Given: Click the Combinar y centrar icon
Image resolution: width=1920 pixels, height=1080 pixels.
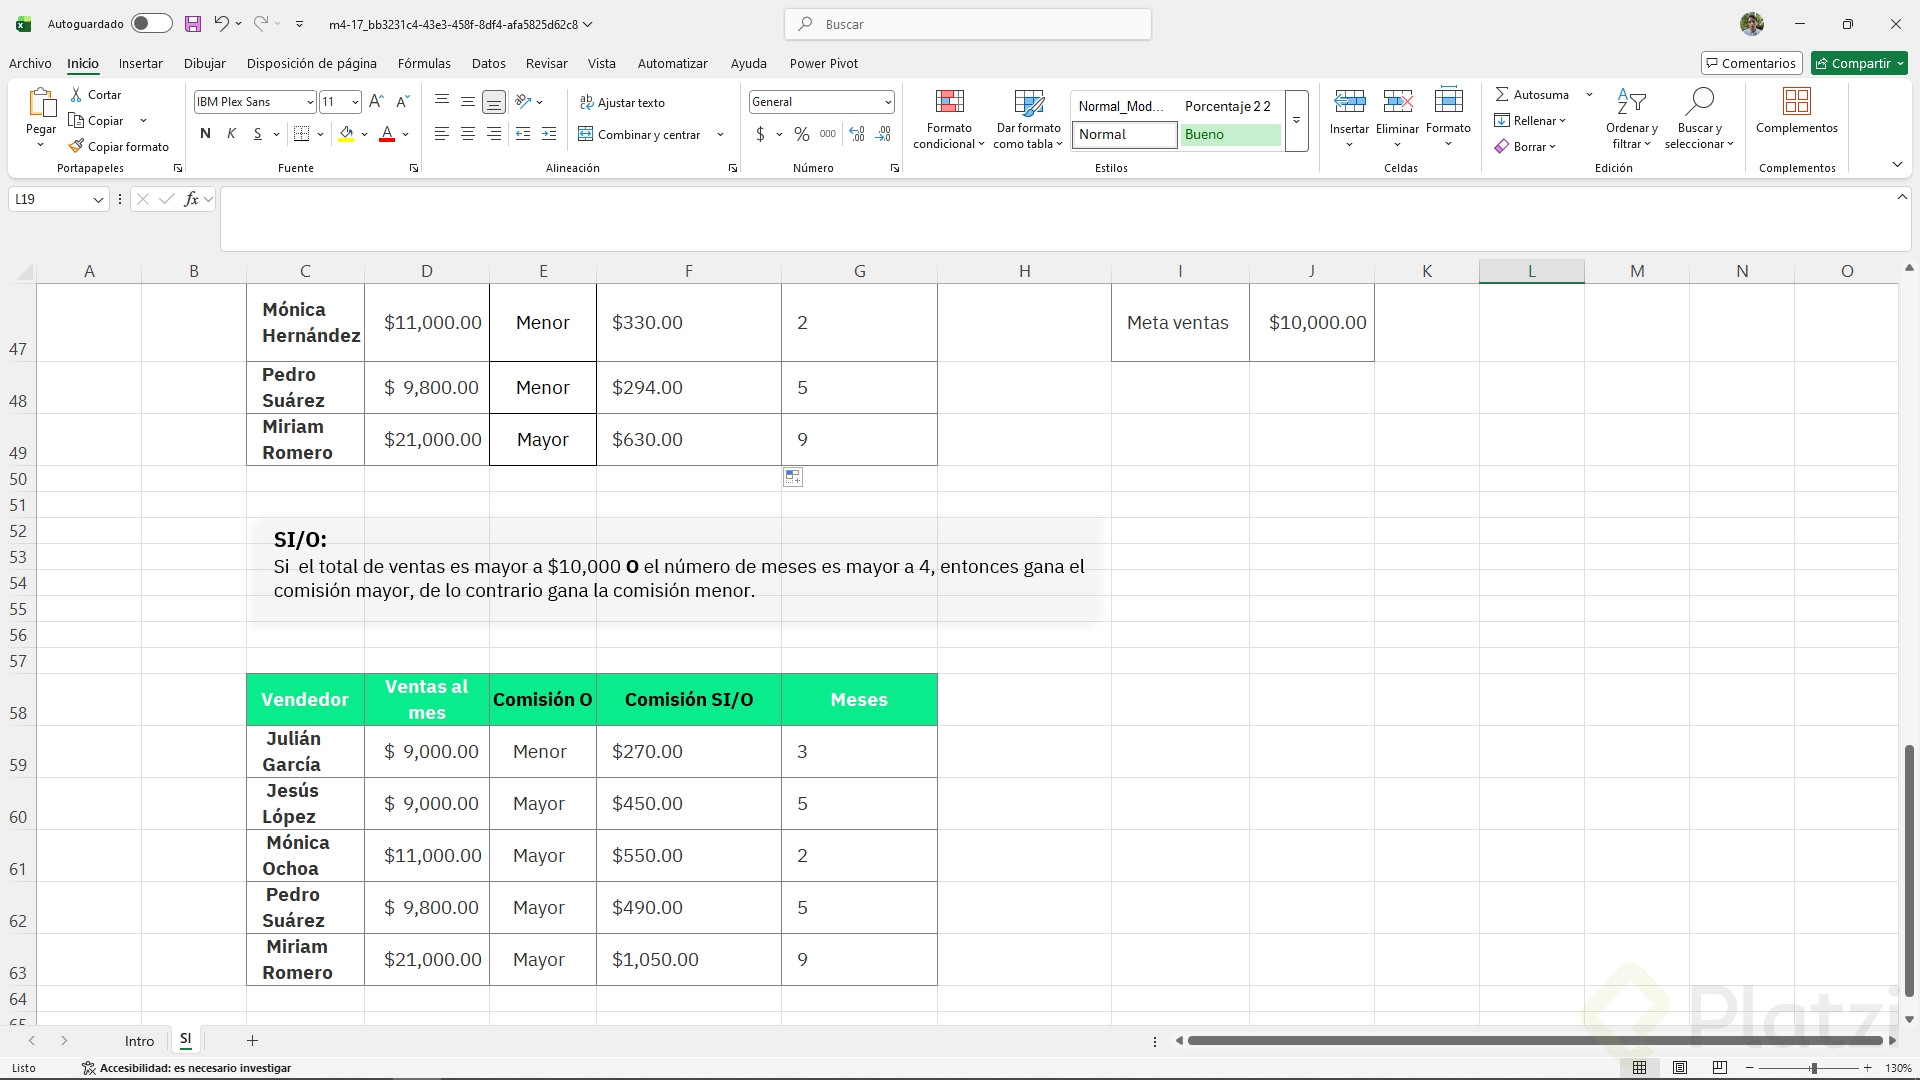Looking at the screenshot, I should (586, 134).
